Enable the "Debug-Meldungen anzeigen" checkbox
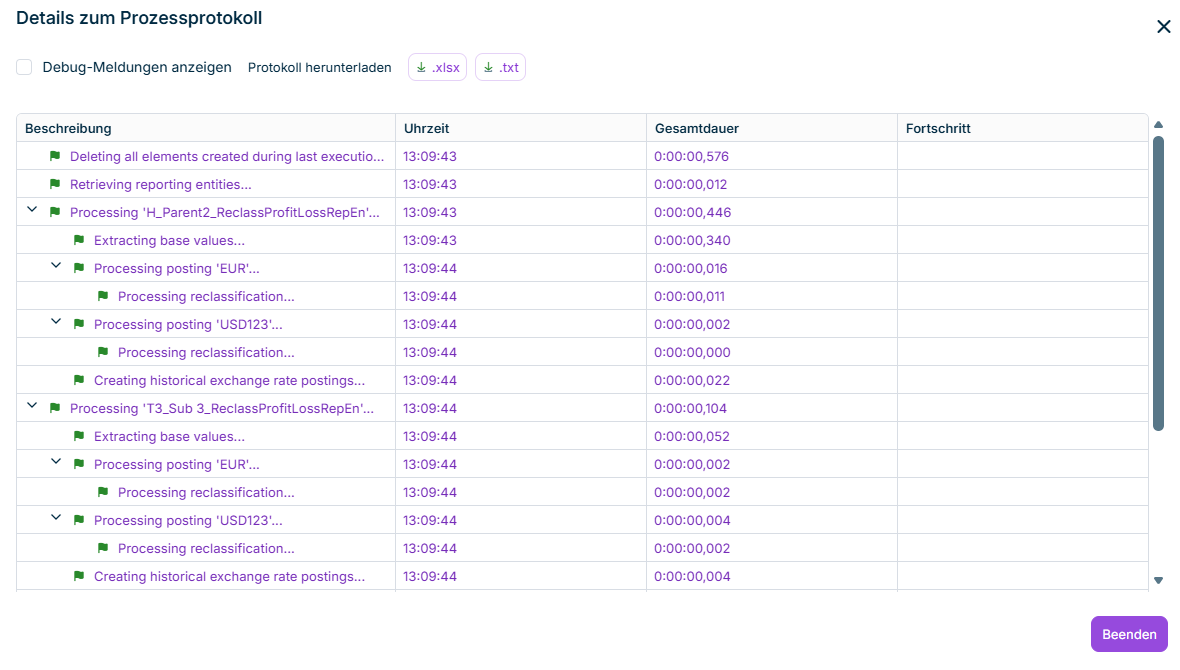Viewport: 1180px width, 670px height. click(x=24, y=67)
